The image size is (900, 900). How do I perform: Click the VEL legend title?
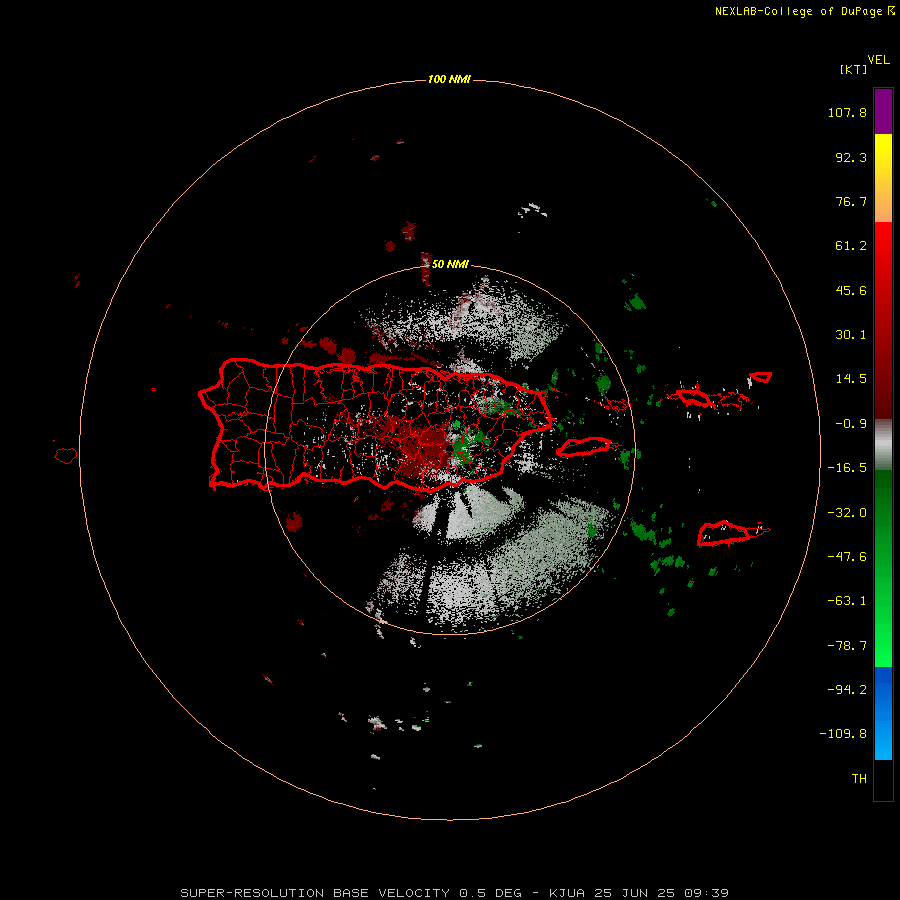[878, 60]
